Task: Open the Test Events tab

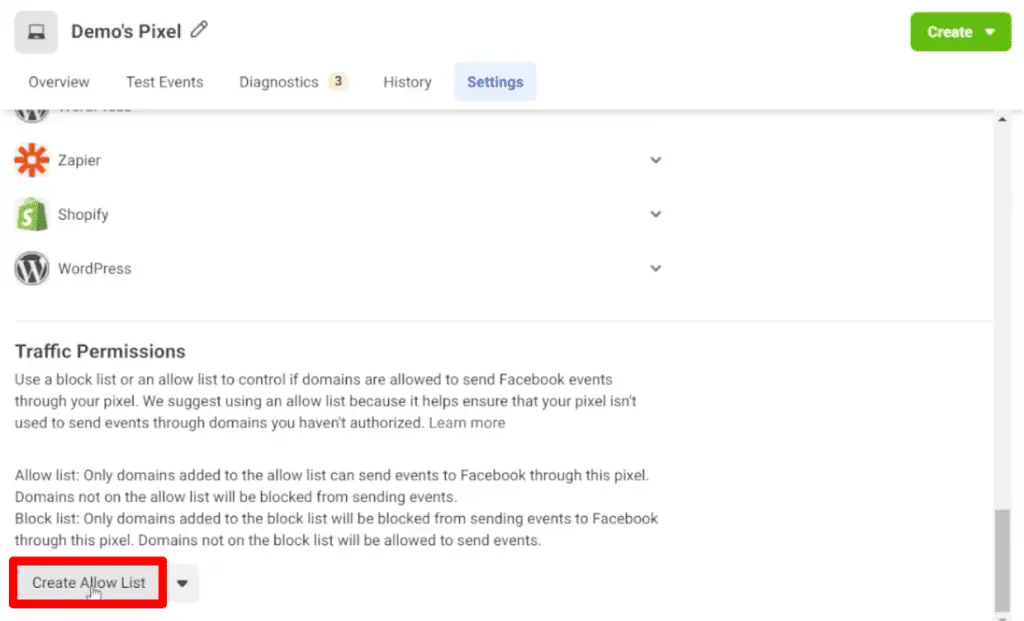Action: coord(164,82)
